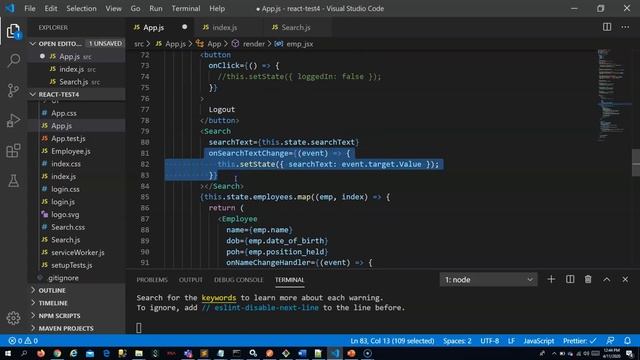Show the Problems panel tab
640x360 pixels.
pyautogui.click(x=152, y=280)
